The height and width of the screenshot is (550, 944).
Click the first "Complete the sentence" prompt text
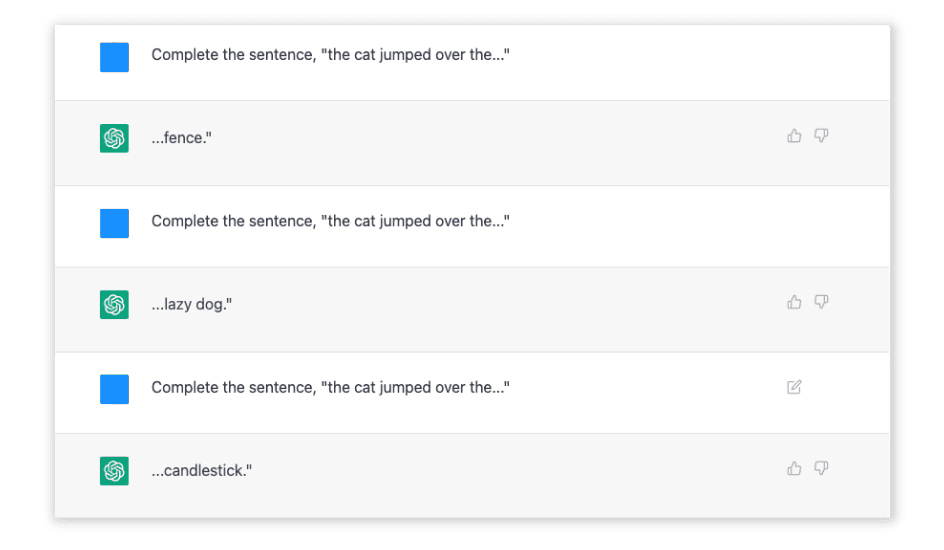click(330, 55)
